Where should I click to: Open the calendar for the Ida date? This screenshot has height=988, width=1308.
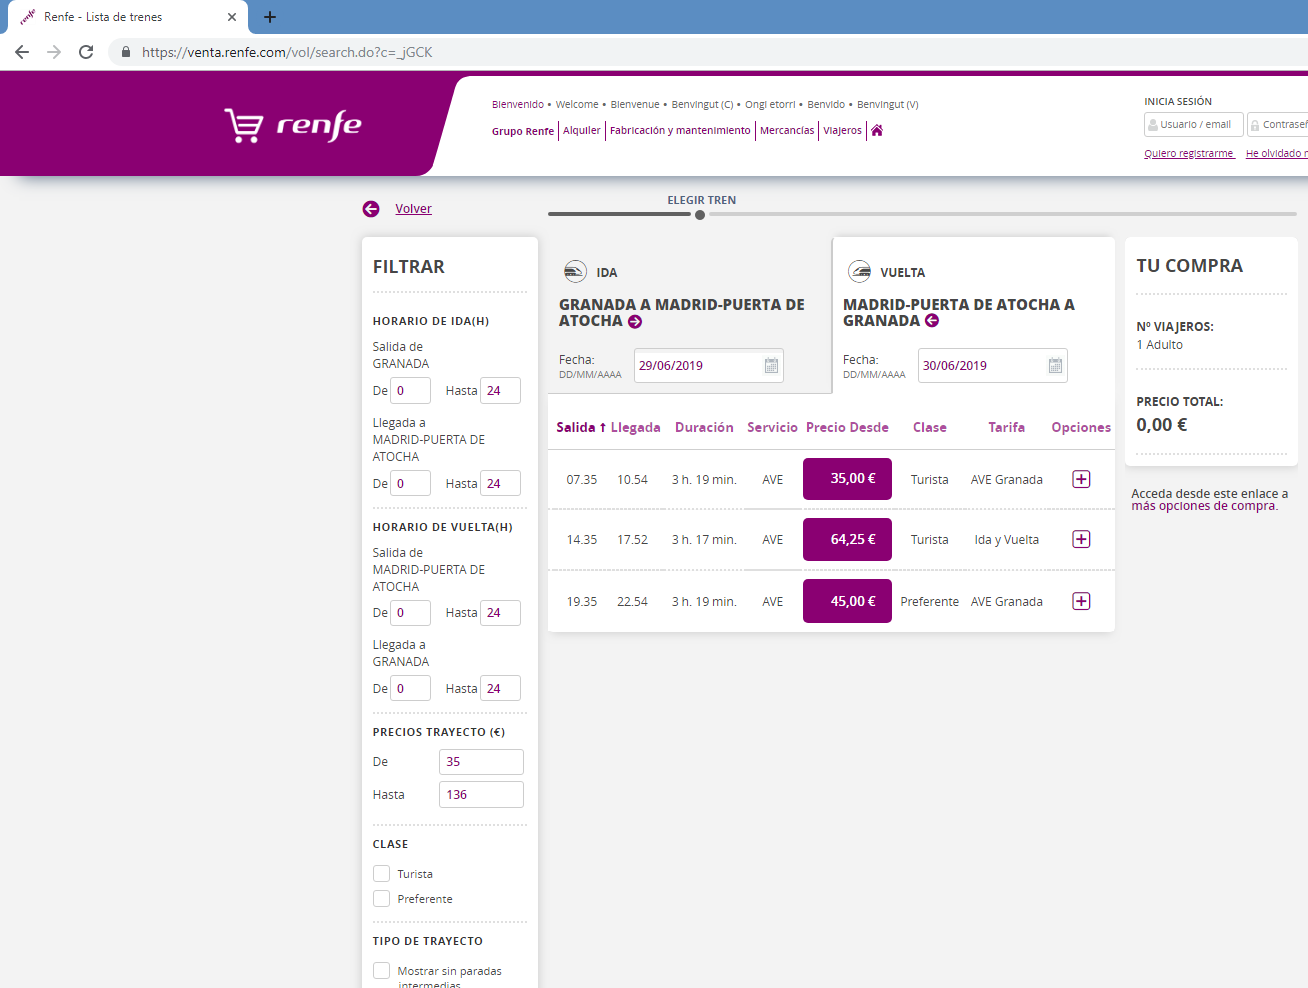coord(771,366)
